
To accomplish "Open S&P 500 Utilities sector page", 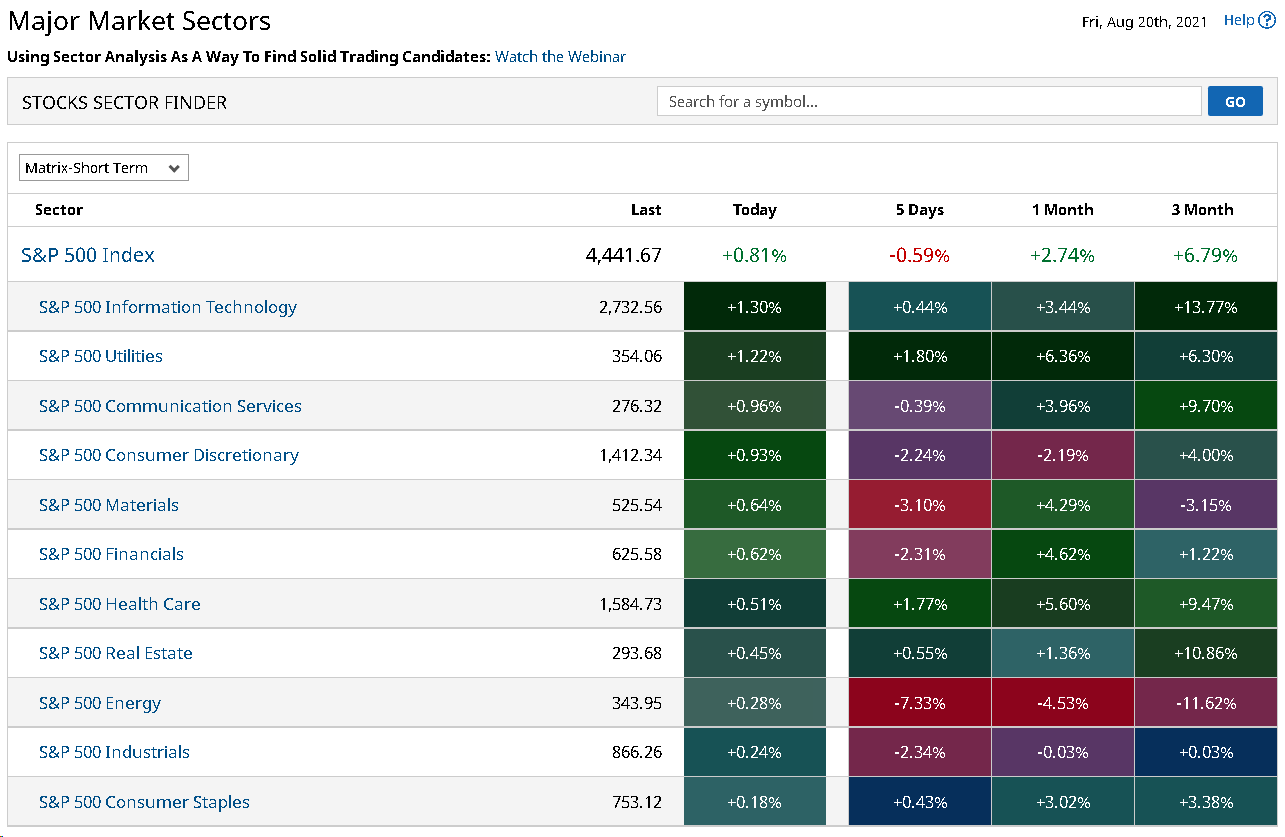I will 101,356.
